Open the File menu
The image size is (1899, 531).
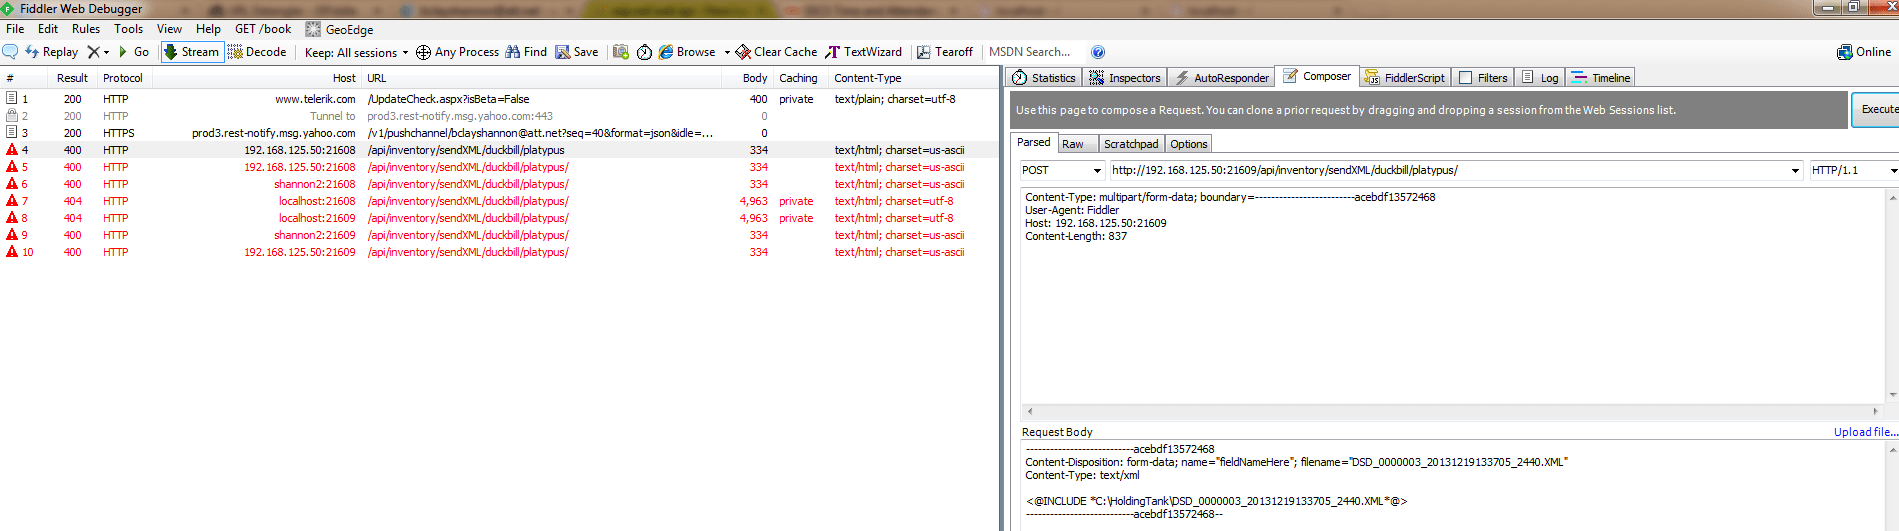coord(15,29)
